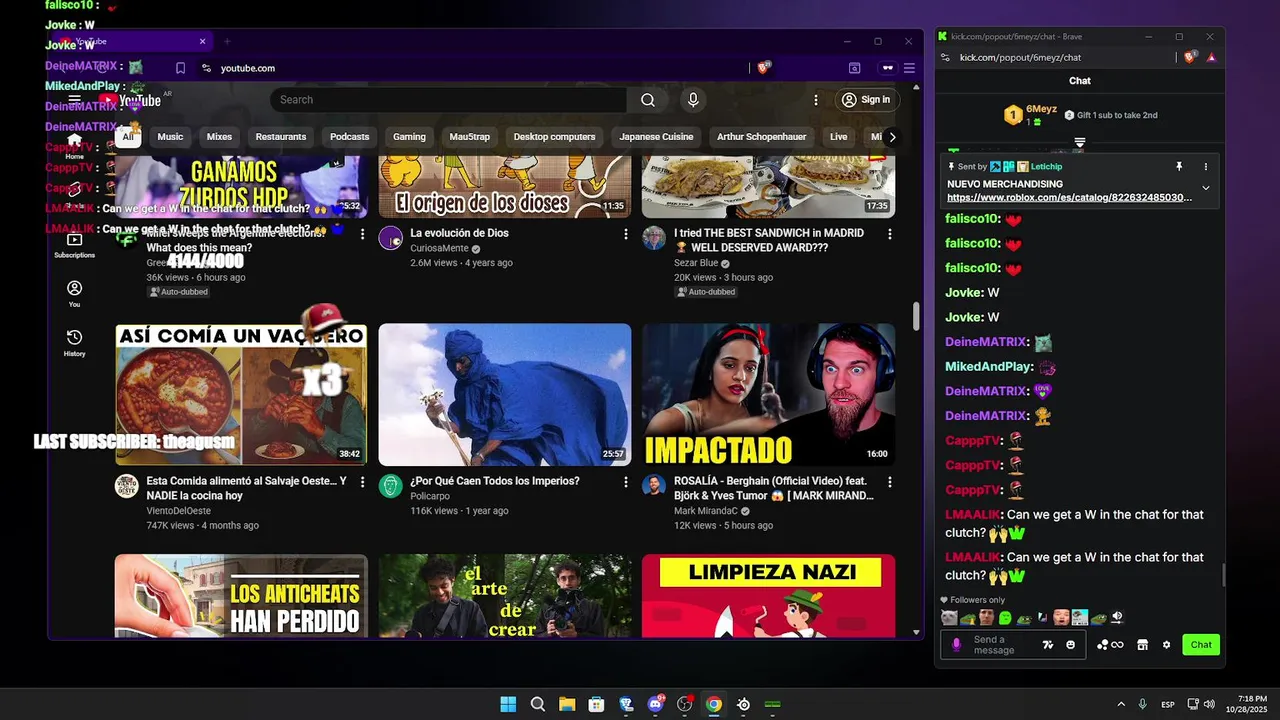Open ¿Por Qué Caen Todos los Imperios? title
The width and height of the screenshot is (1280, 720).
click(x=494, y=481)
